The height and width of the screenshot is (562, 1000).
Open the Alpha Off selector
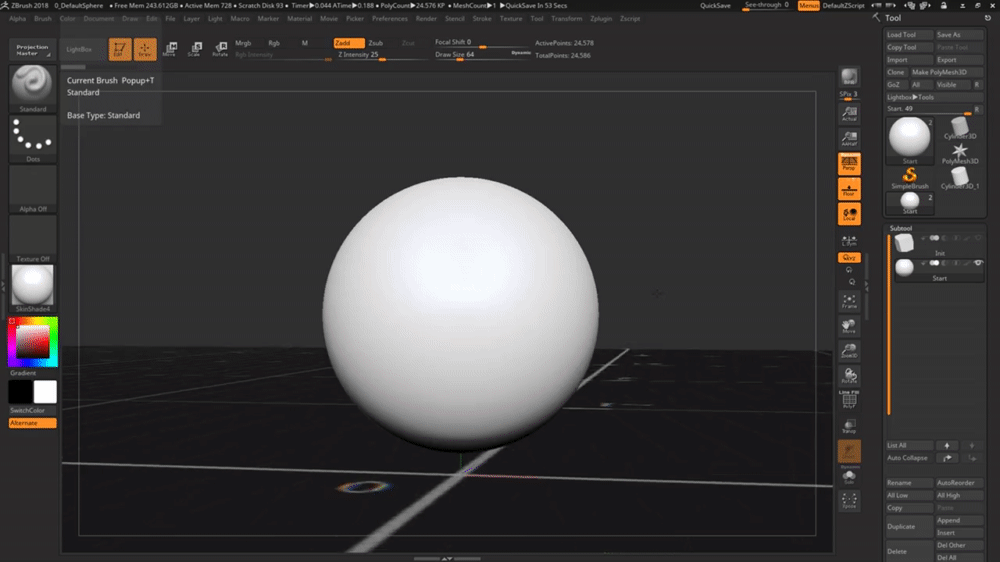33,187
